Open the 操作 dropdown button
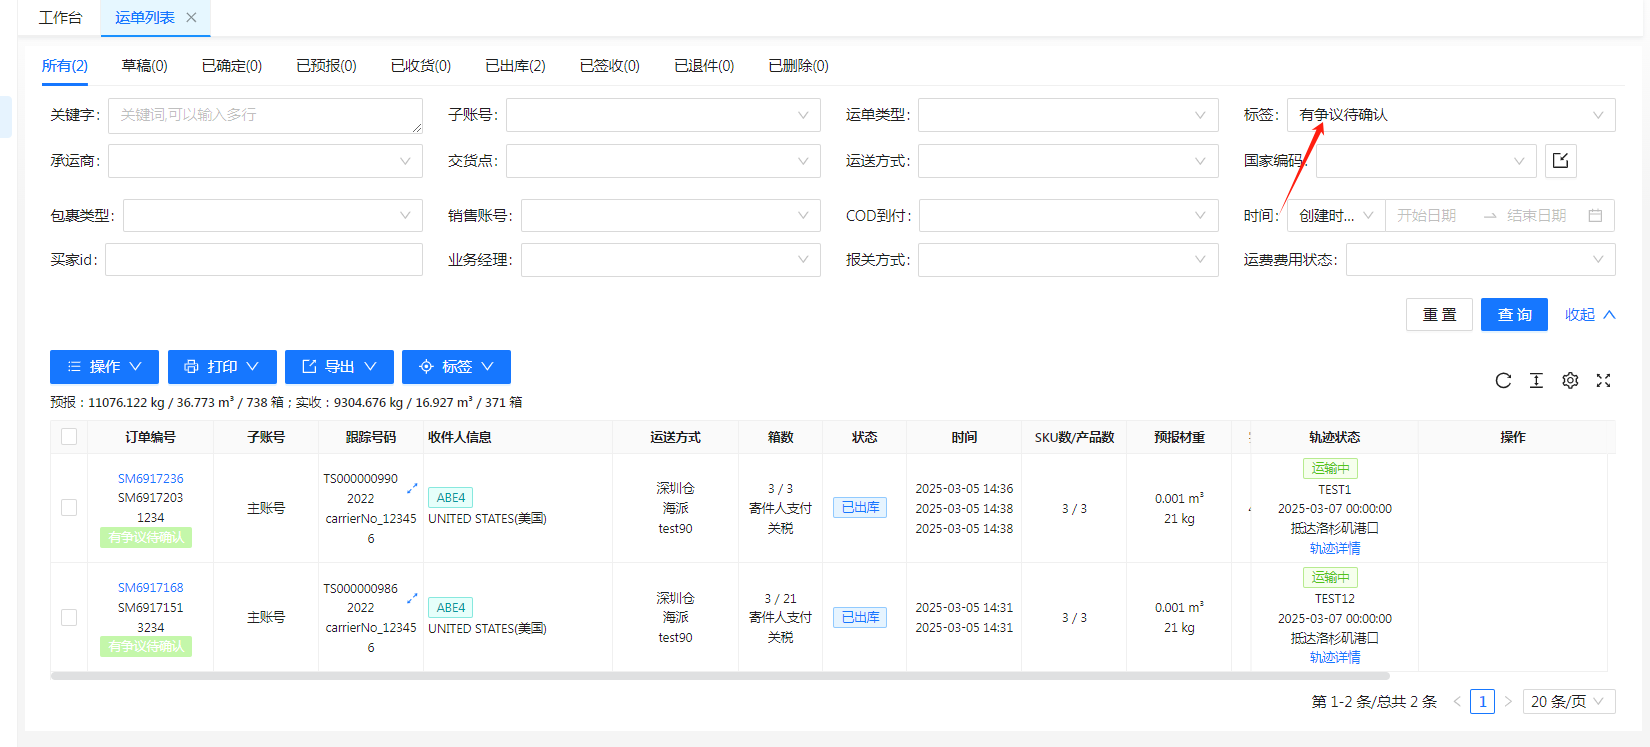The width and height of the screenshot is (1650, 747). [x=104, y=367]
